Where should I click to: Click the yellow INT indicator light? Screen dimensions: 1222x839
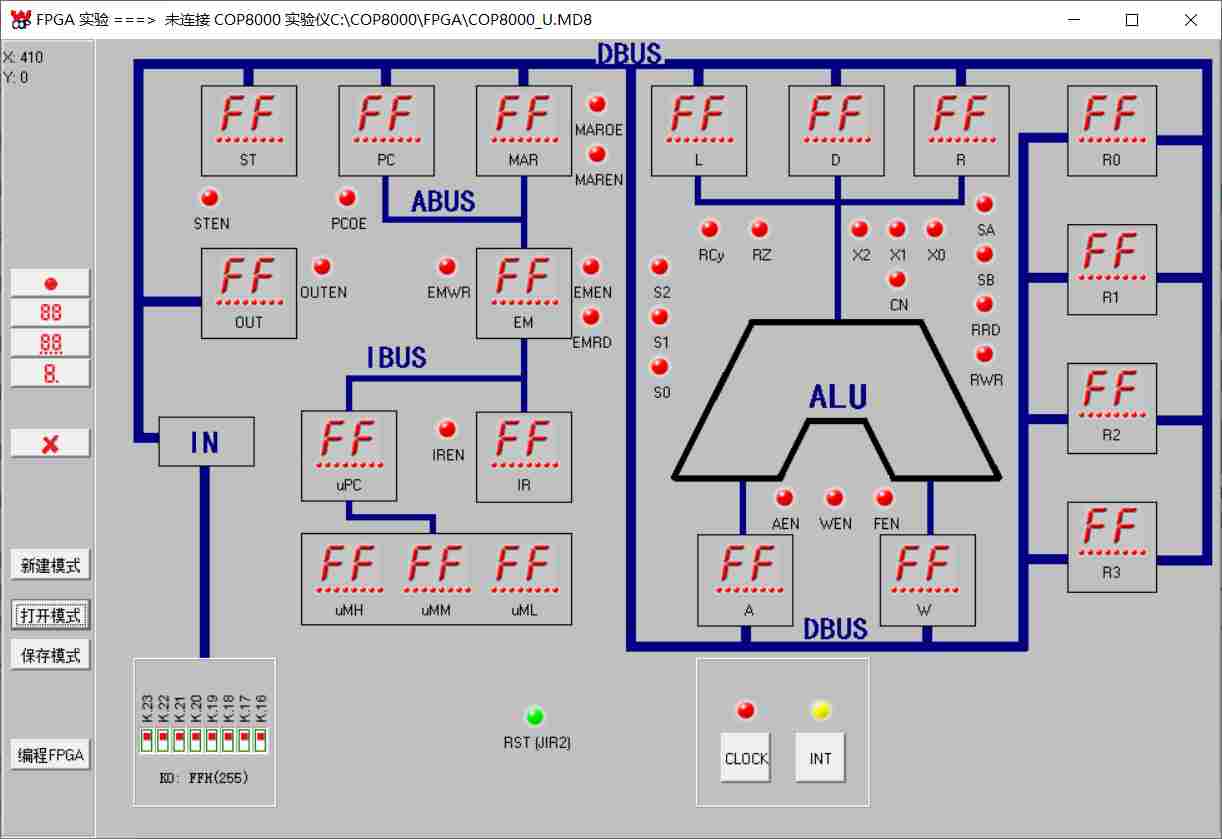(820, 710)
